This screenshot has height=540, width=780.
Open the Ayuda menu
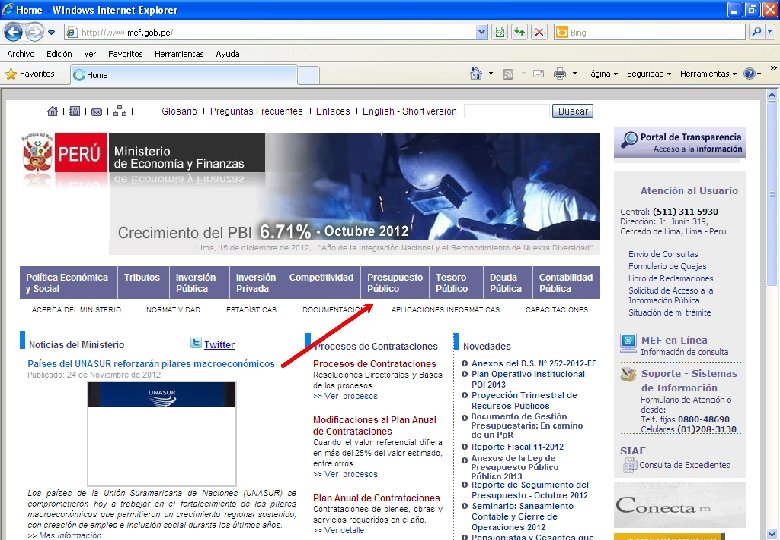tap(227, 54)
